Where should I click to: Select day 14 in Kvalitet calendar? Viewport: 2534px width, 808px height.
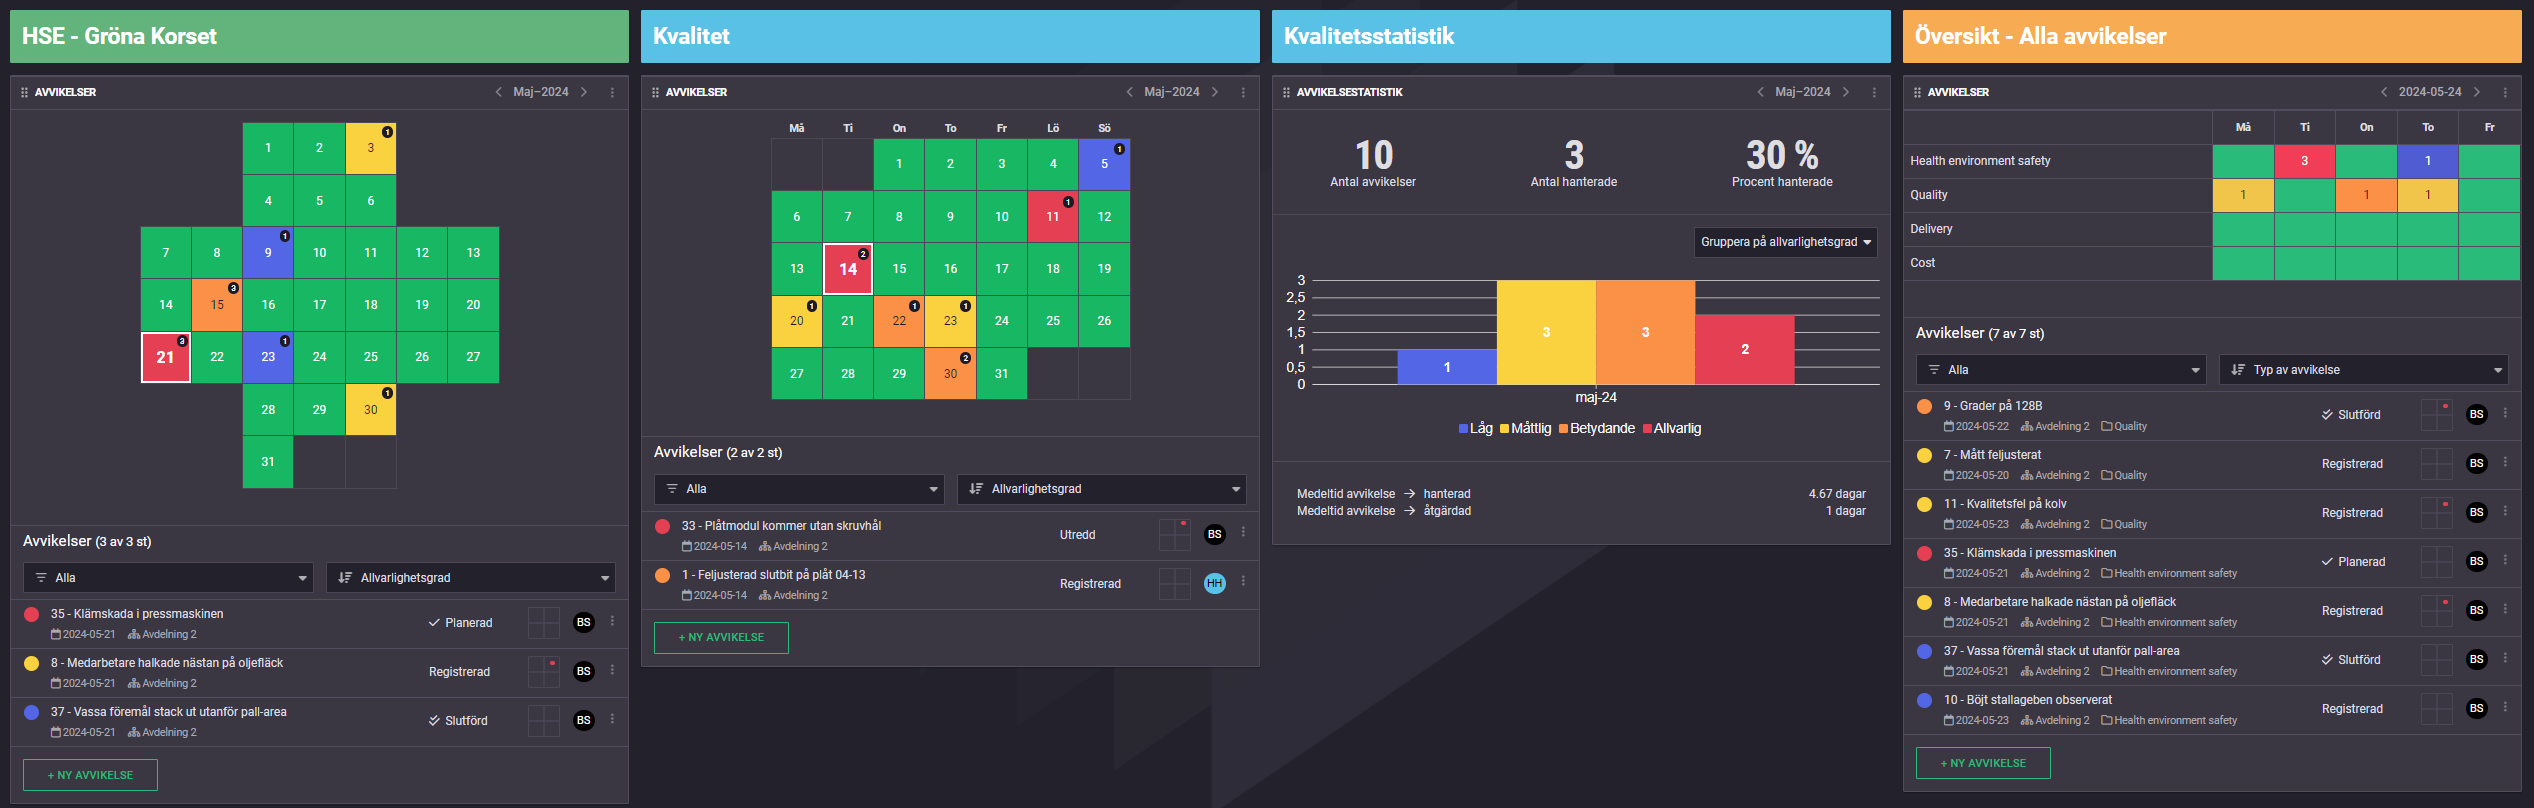(x=848, y=269)
